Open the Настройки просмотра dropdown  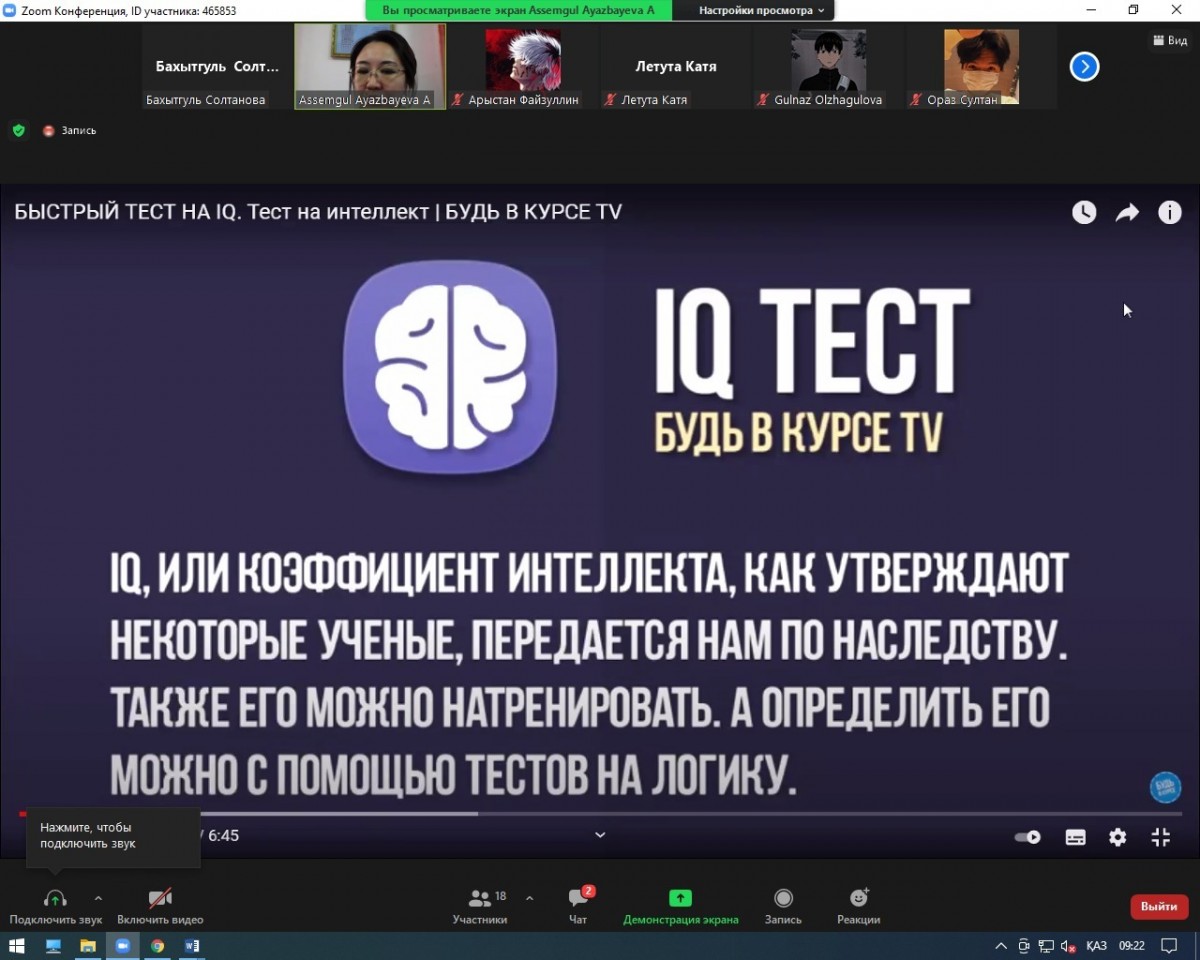[762, 10]
